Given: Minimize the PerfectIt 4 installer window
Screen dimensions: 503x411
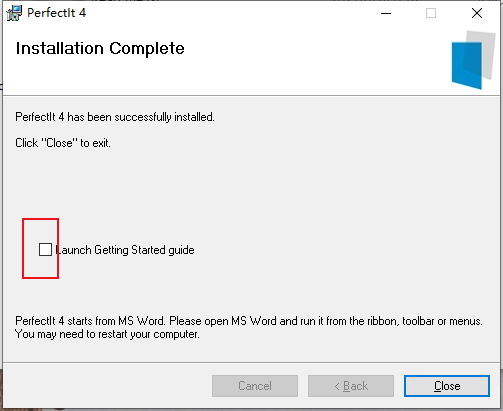Looking at the screenshot, I should [x=386, y=13].
